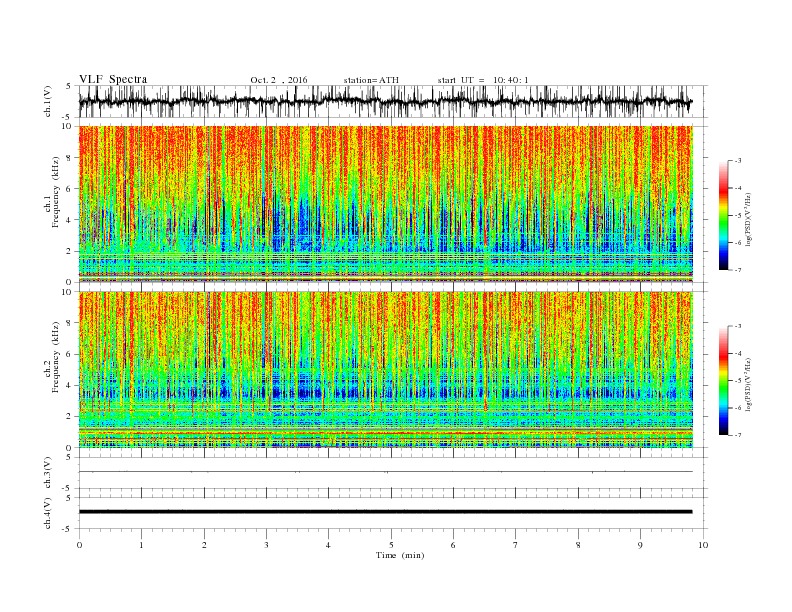Viewport: 792px width, 612px height.
Task: Click the "9" tick label on the time axis
Action: tap(640, 545)
